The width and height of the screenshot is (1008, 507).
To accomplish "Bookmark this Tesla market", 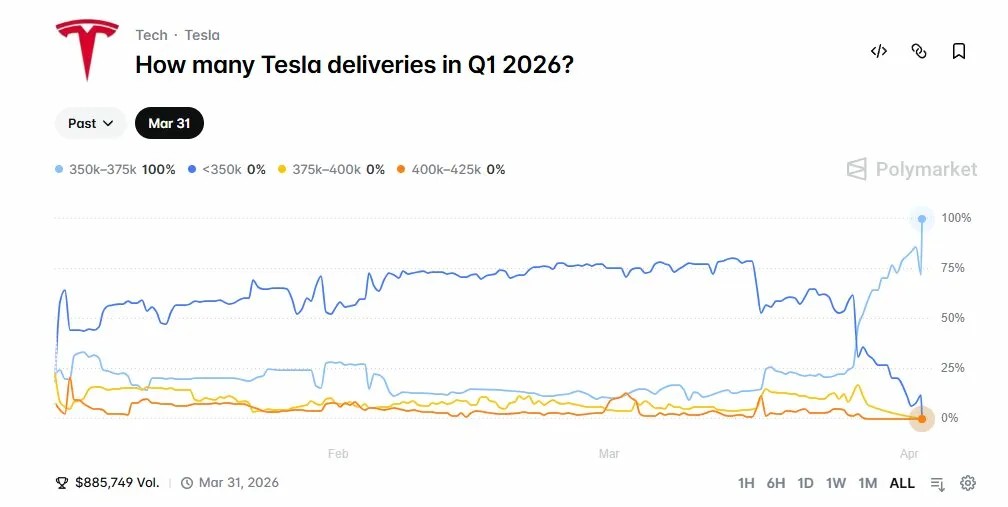I will tap(959, 51).
